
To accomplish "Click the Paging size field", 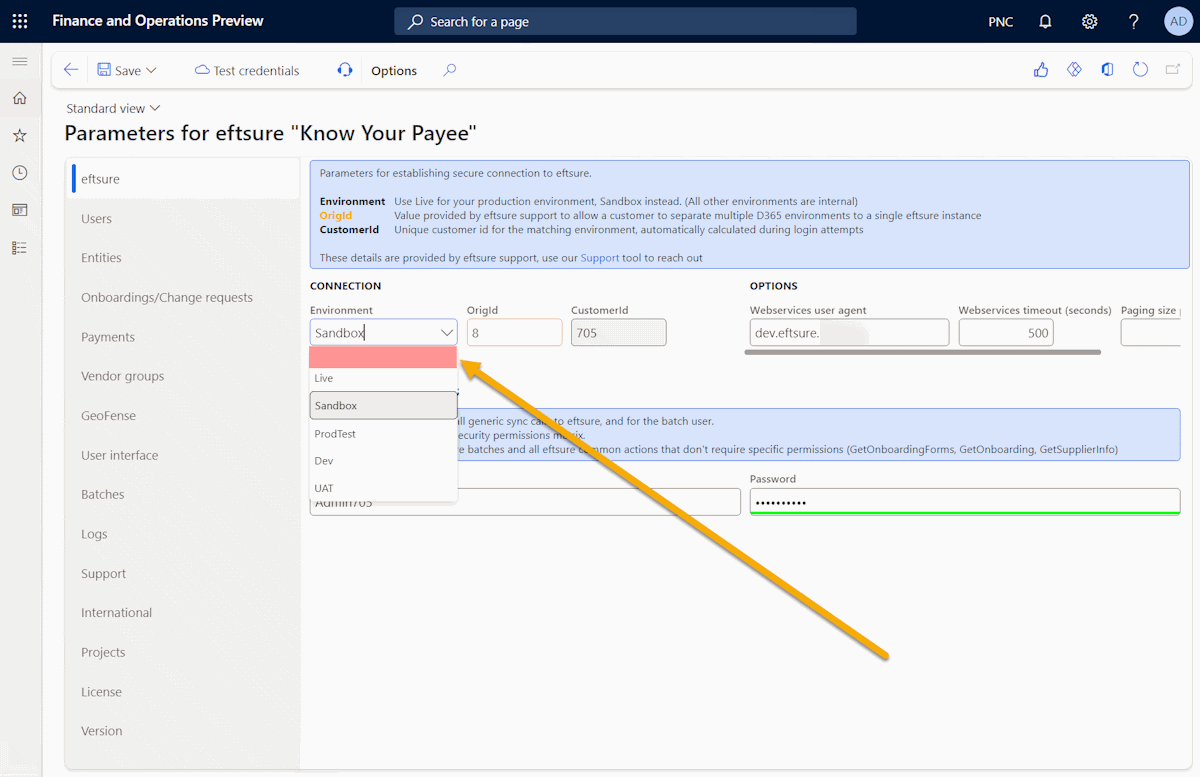I will 1151,332.
